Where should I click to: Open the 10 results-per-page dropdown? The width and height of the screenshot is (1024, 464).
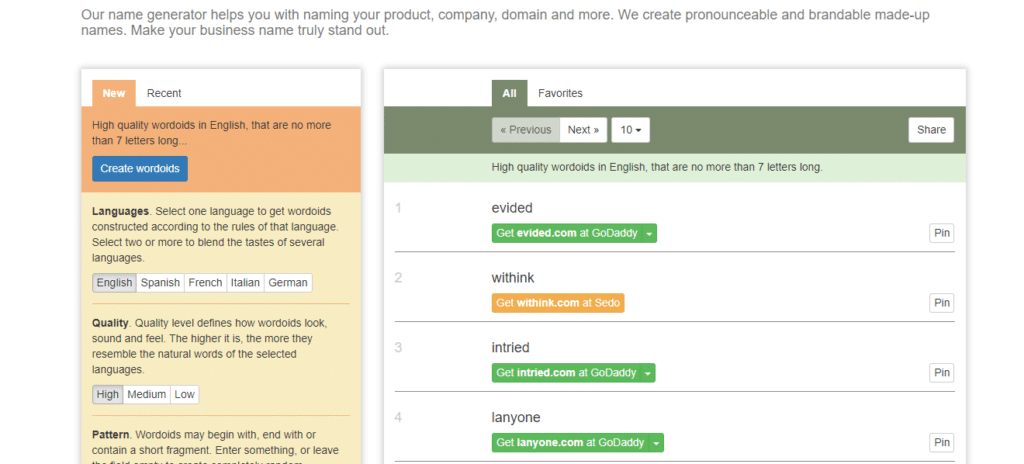(630, 130)
